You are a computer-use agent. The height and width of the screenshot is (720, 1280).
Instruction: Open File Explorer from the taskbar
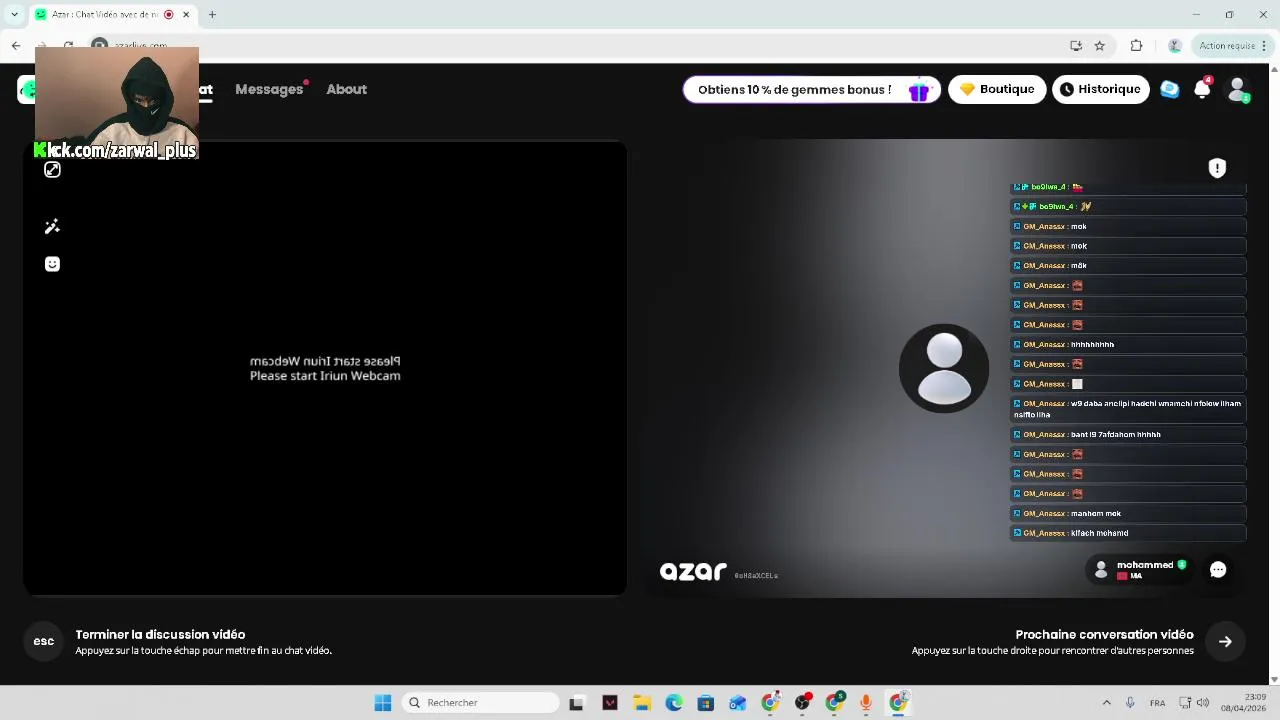tap(642, 703)
